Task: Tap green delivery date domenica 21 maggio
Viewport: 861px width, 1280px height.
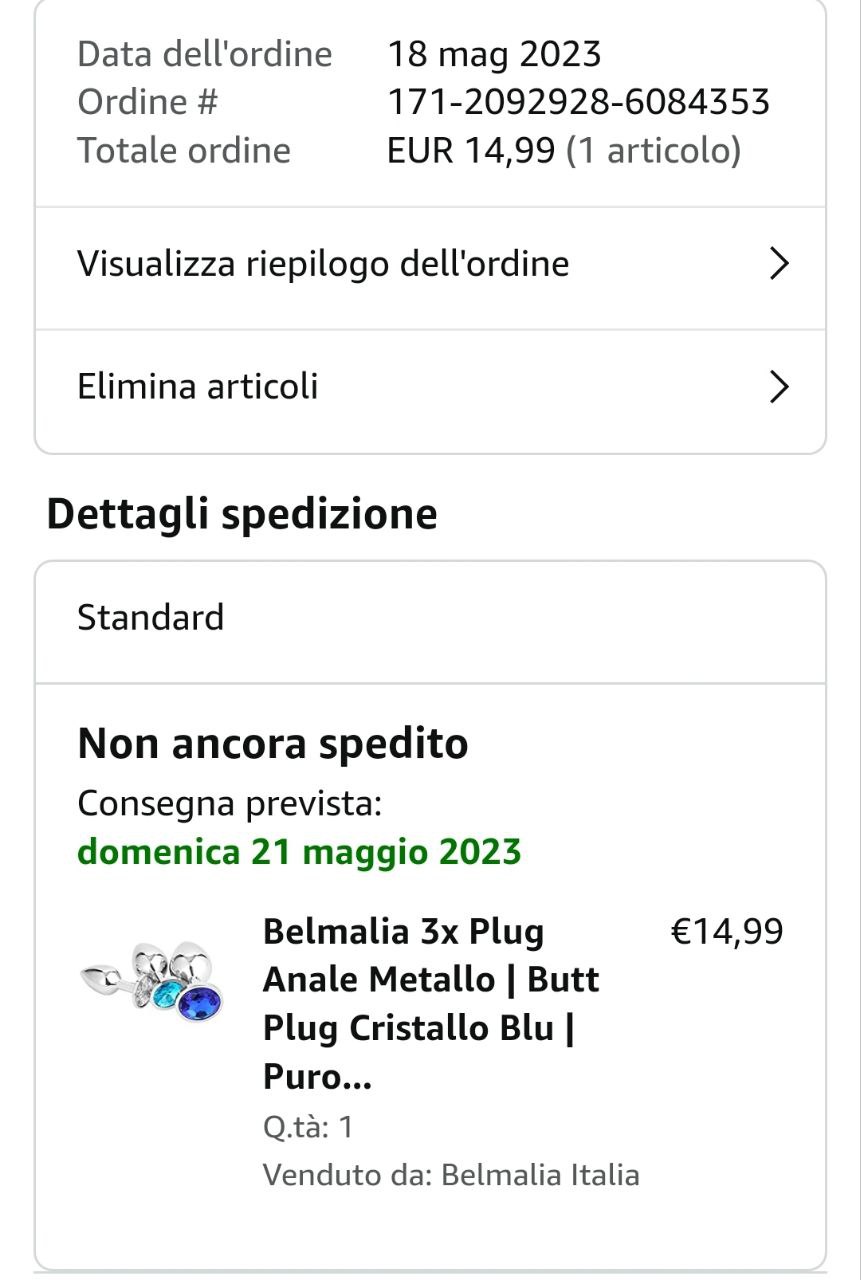Action: pos(299,852)
